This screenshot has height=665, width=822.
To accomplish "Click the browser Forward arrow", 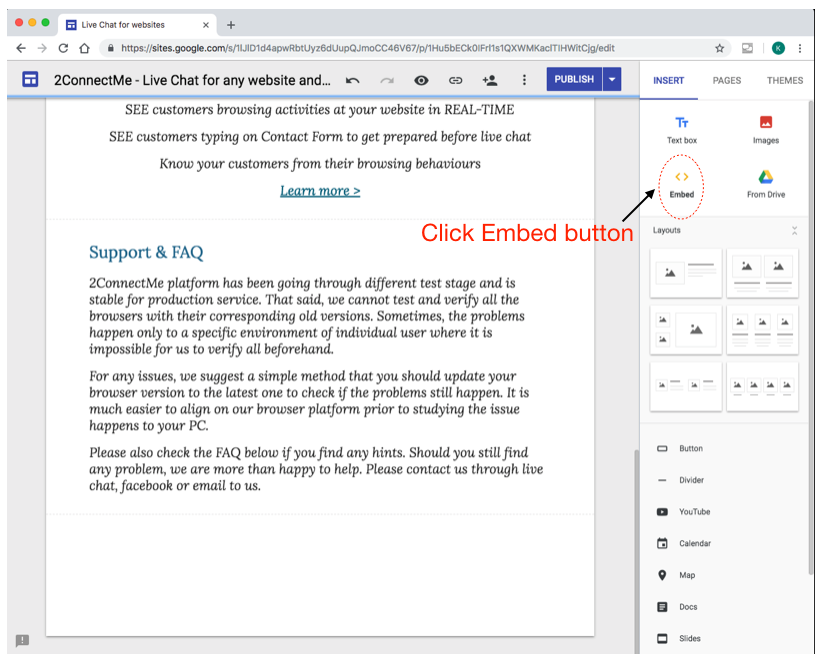I will point(42,48).
